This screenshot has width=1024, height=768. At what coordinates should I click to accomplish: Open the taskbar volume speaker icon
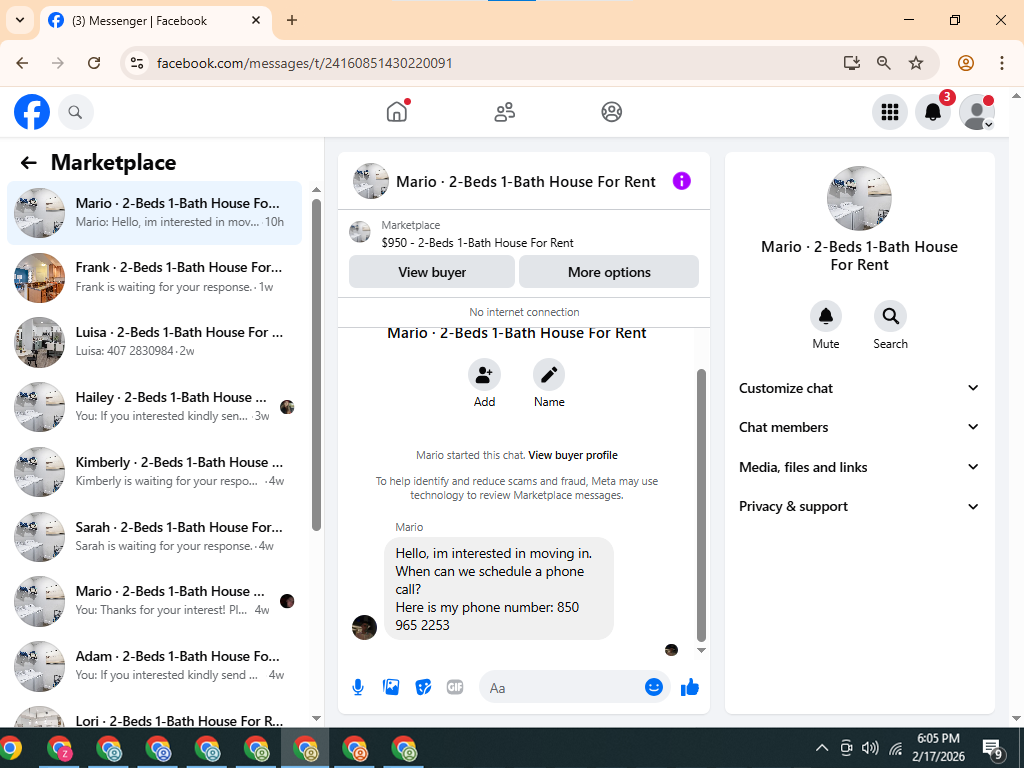870,748
